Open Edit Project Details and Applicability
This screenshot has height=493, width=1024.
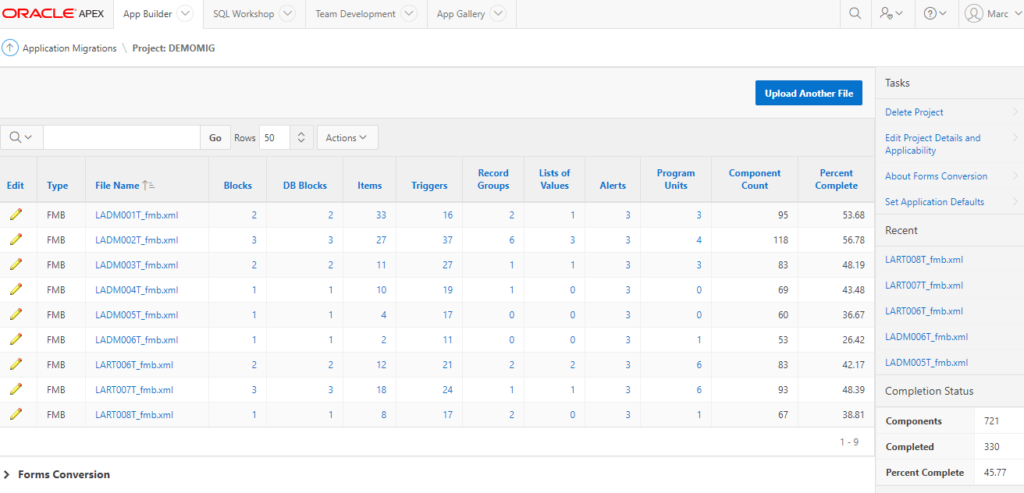933,144
